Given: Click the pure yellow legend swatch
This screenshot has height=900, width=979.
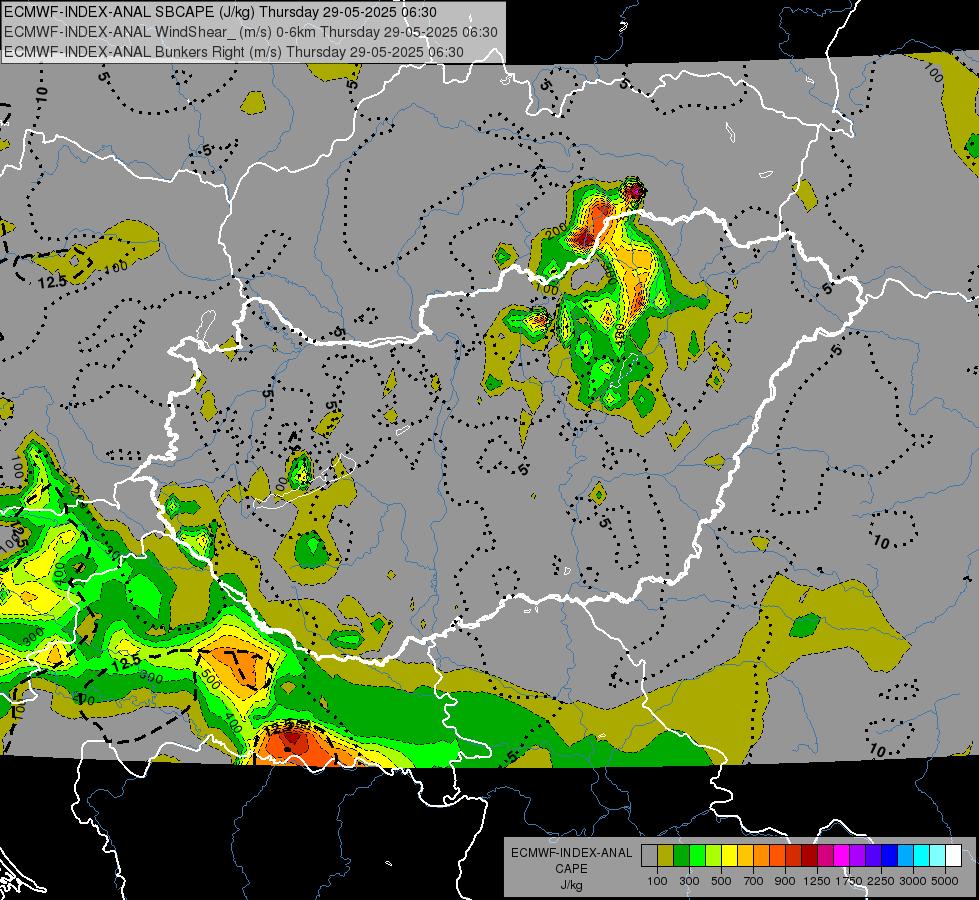Looking at the screenshot, I should point(729,855).
